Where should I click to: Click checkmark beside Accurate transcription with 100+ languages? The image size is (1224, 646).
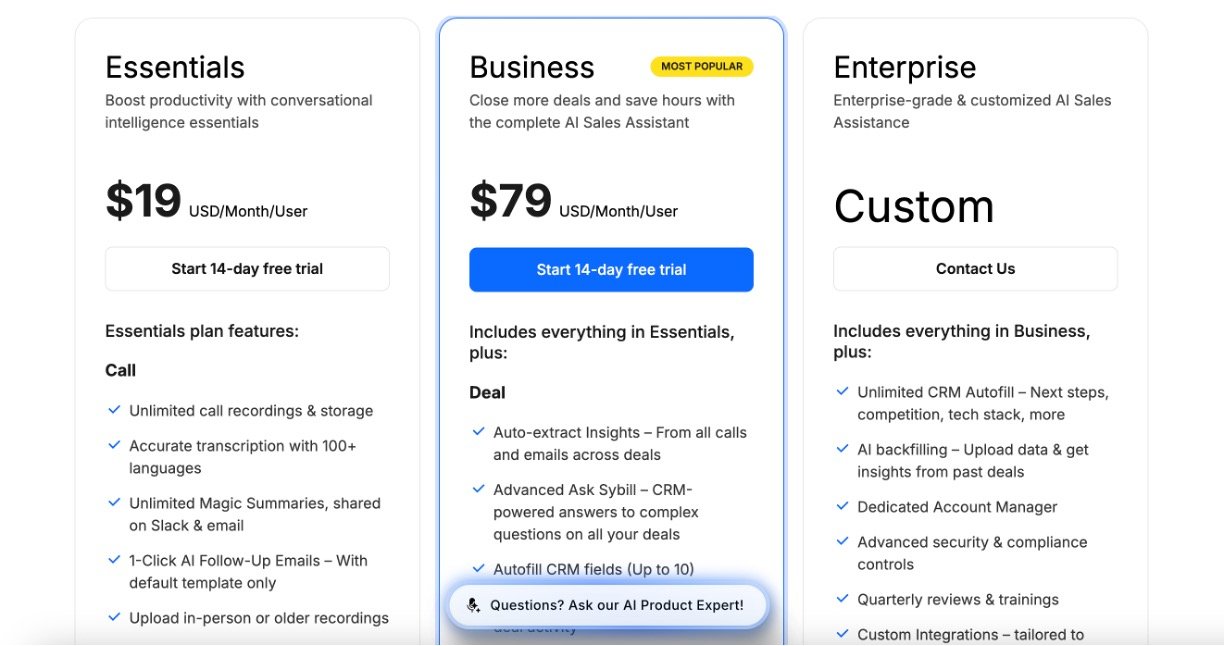click(x=114, y=446)
